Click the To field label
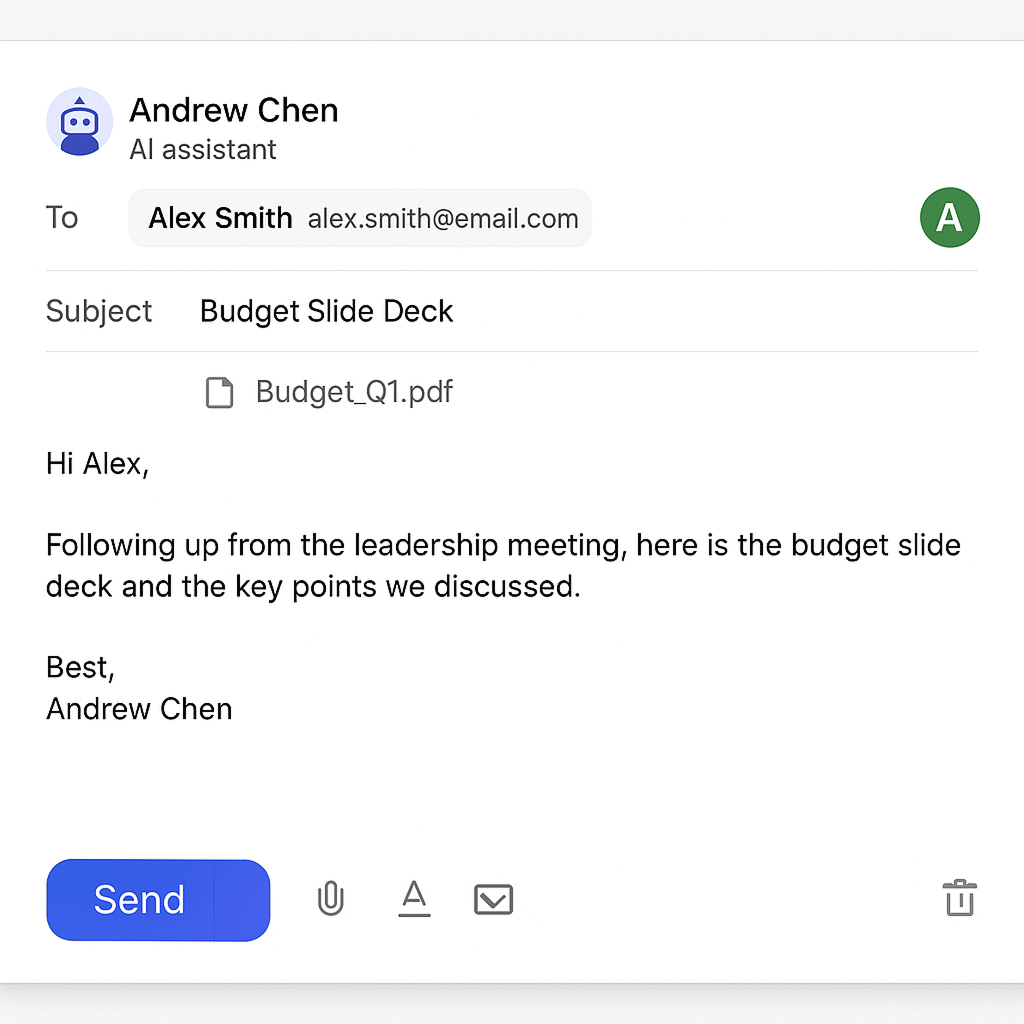Viewport: 1024px width, 1024px height. point(62,217)
